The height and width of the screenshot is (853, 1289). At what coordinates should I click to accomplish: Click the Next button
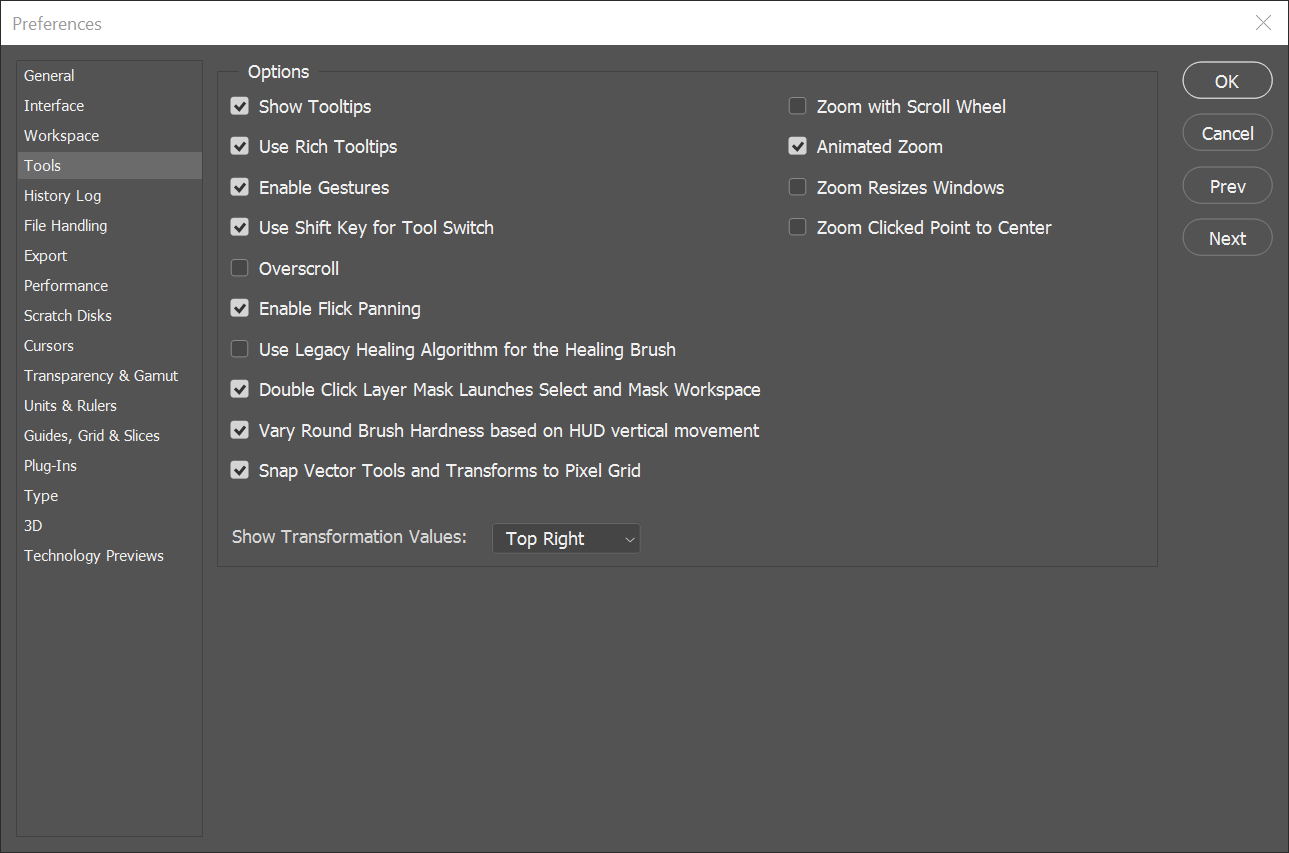(x=1227, y=238)
